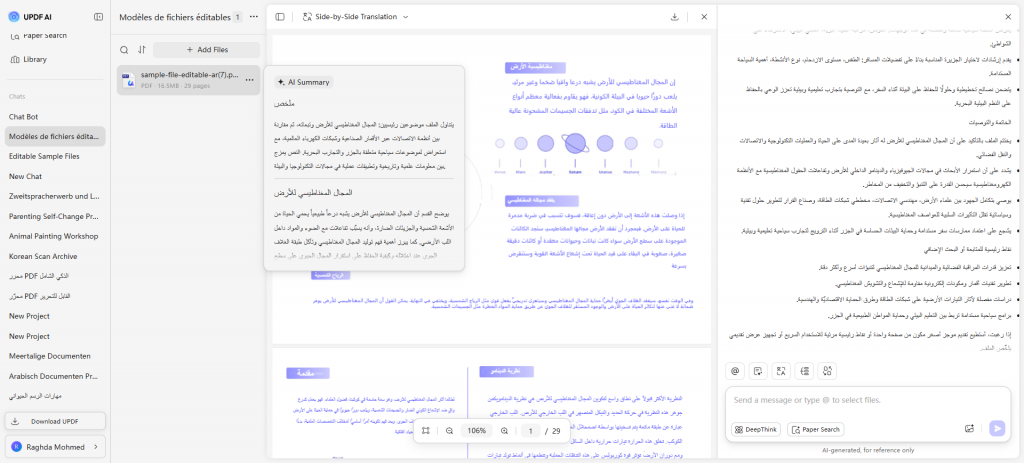
Task: Click the message input field
Action: point(868,400)
